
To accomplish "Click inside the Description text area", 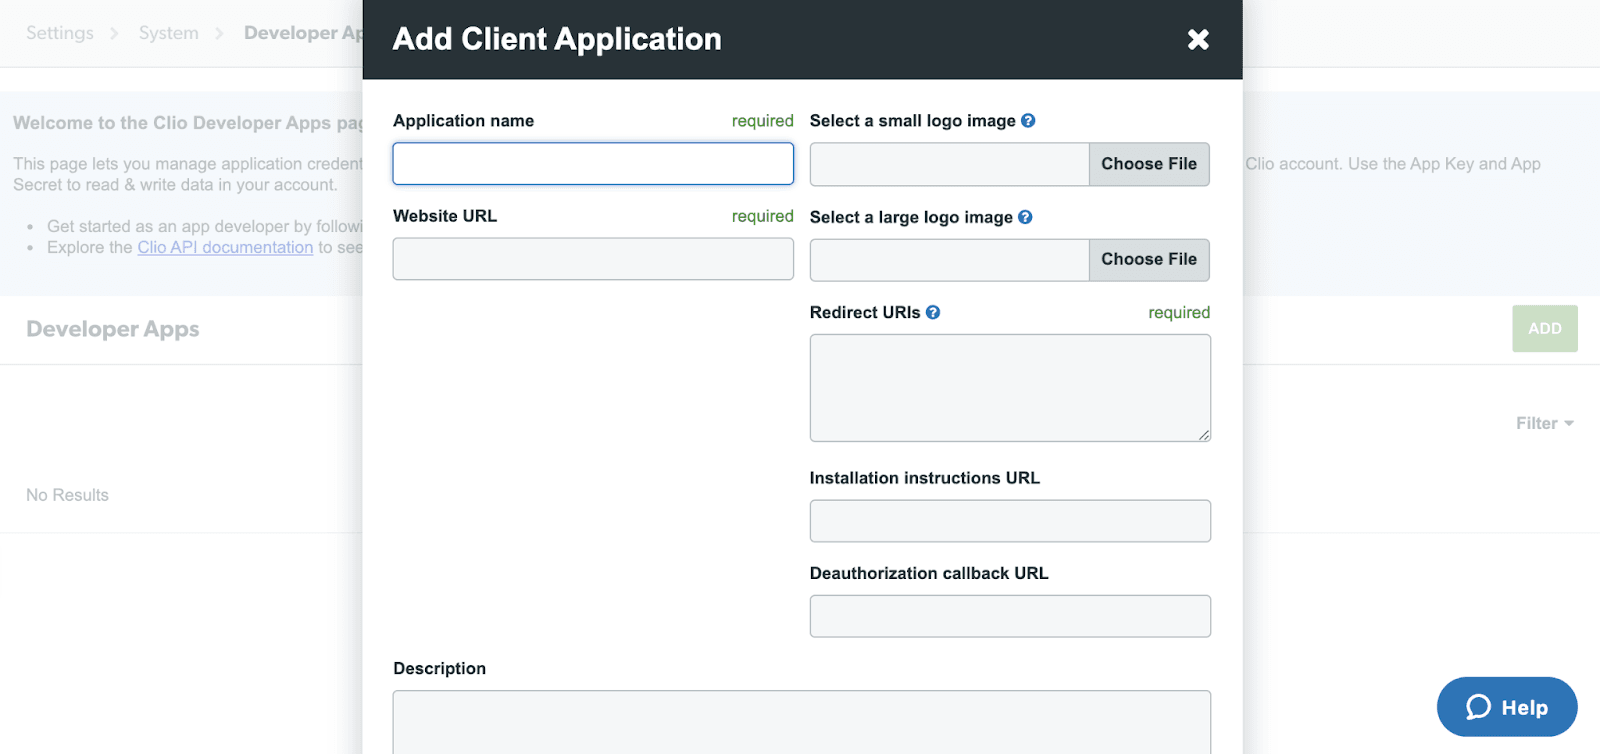I will pos(802,722).
